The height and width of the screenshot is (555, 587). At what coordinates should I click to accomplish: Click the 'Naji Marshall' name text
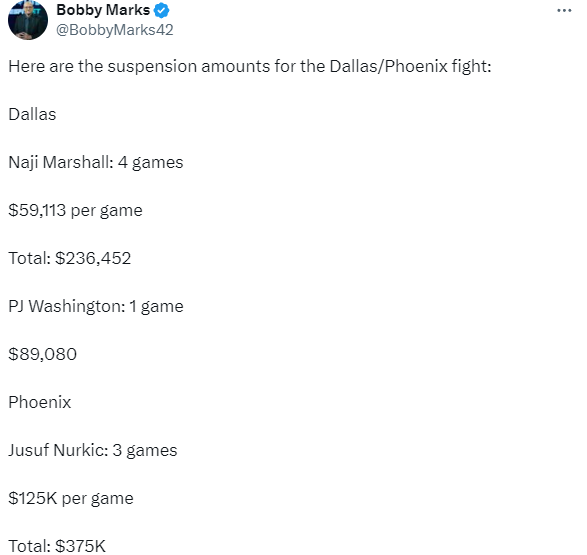coord(61,162)
